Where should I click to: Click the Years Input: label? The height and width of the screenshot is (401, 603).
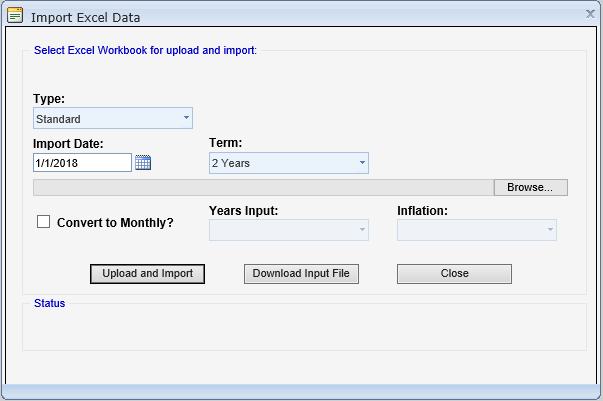coord(243,211)
